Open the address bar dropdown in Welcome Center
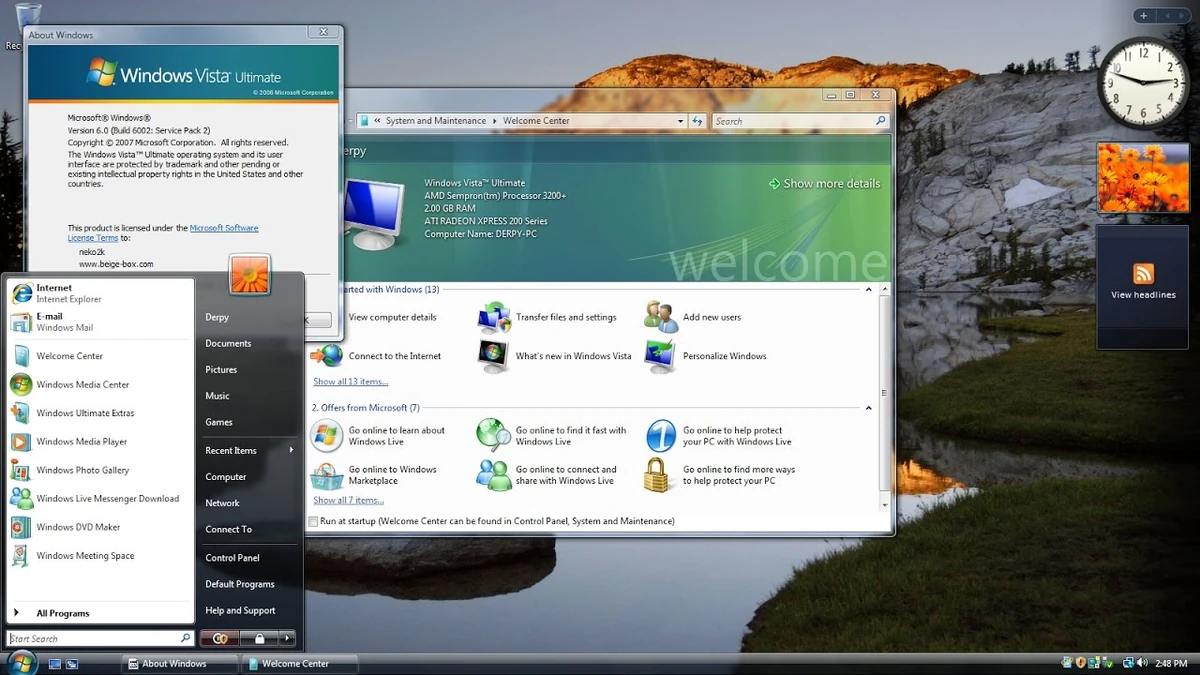The width and height of the screenshot is (1200, 675). click(x=680, y=119)
